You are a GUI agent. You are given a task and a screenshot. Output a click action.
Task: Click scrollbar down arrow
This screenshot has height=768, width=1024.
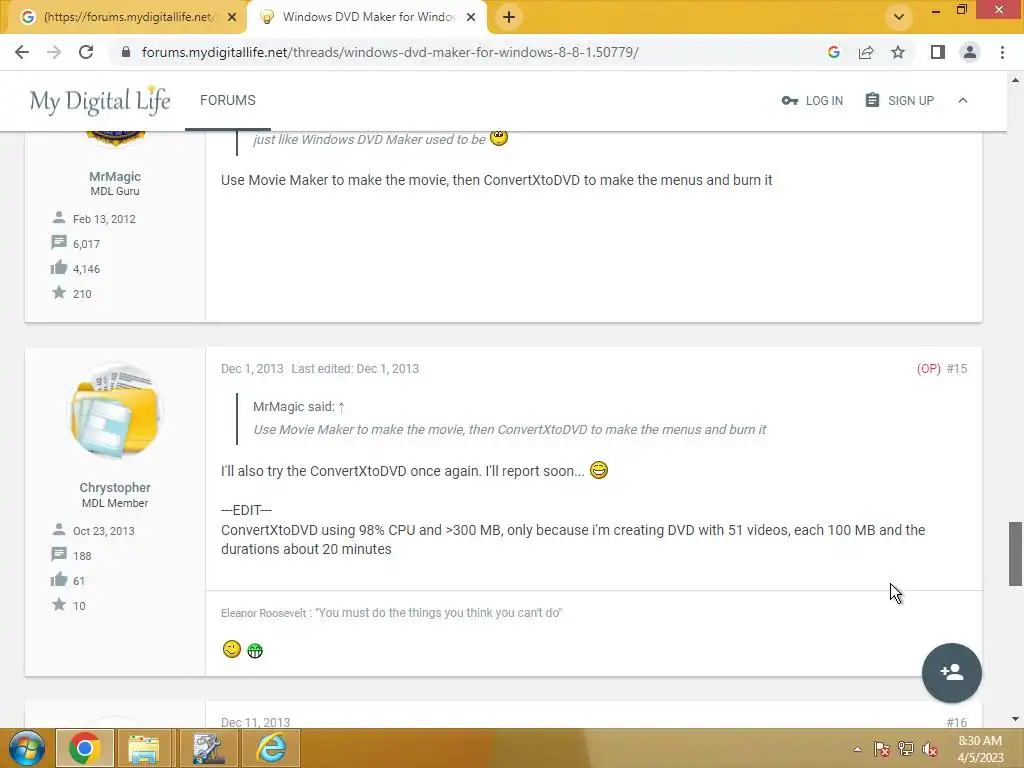1015,719
